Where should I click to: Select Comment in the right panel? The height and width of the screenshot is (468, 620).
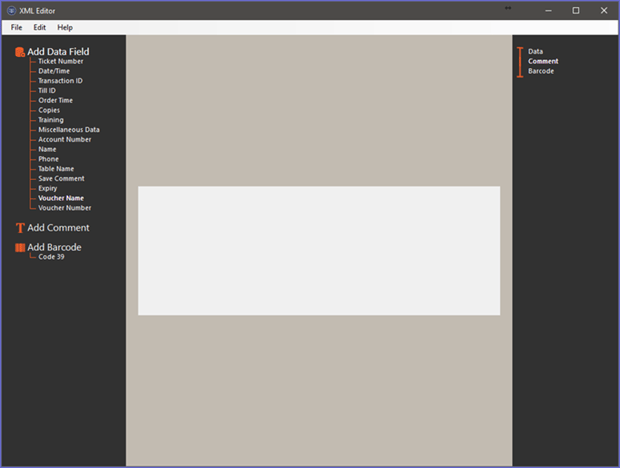(x=543, y=61)
